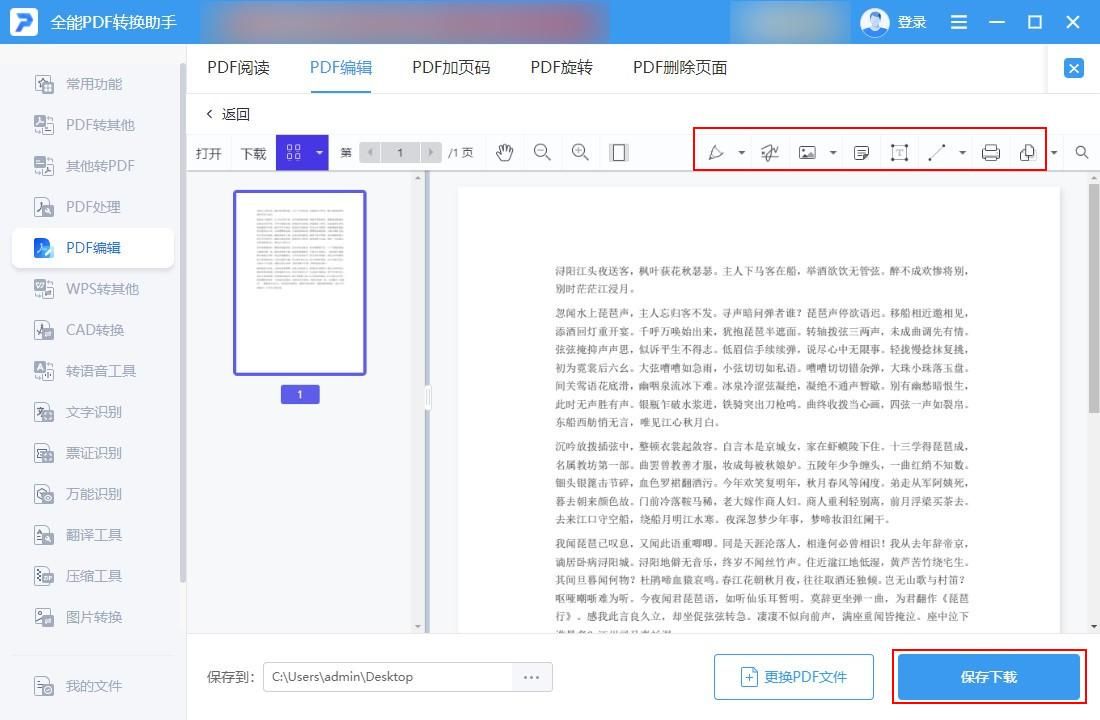Switch to the PDF编辑 tab

point(341,67)
